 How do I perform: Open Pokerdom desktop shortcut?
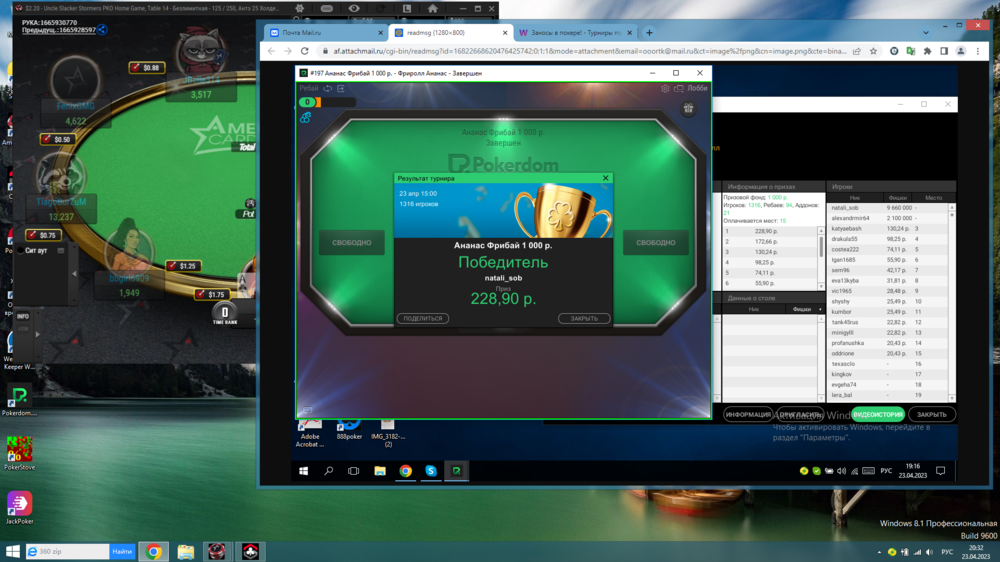click(19, 396)
